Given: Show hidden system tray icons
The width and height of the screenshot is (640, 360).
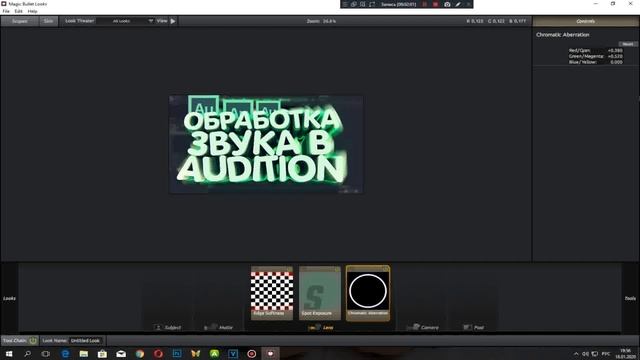Looking at the screenshot, I should pos(576,353).
